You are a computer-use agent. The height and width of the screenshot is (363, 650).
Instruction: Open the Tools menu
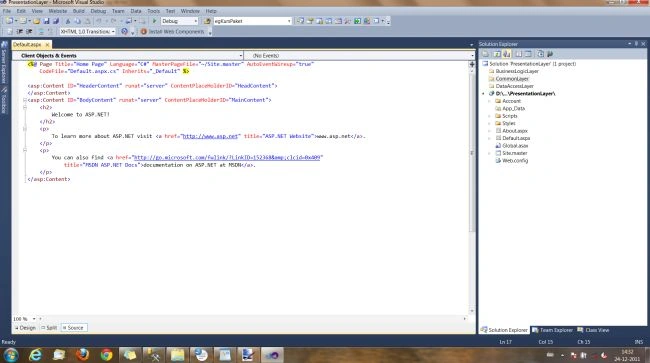(x=153, y=11)
